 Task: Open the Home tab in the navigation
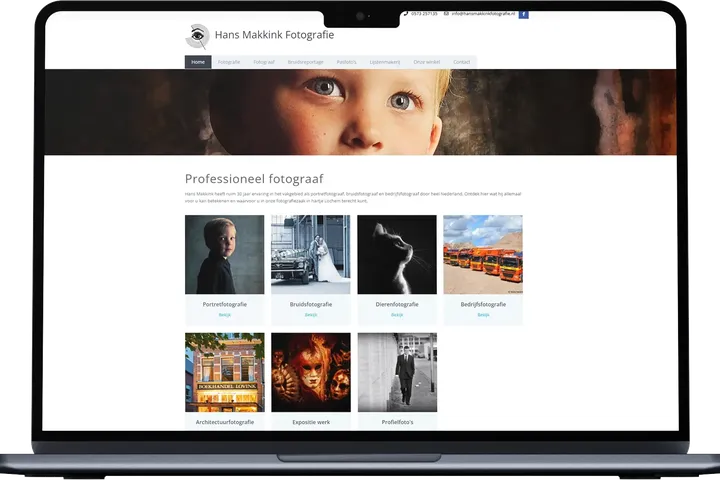[x=198, y=62]
